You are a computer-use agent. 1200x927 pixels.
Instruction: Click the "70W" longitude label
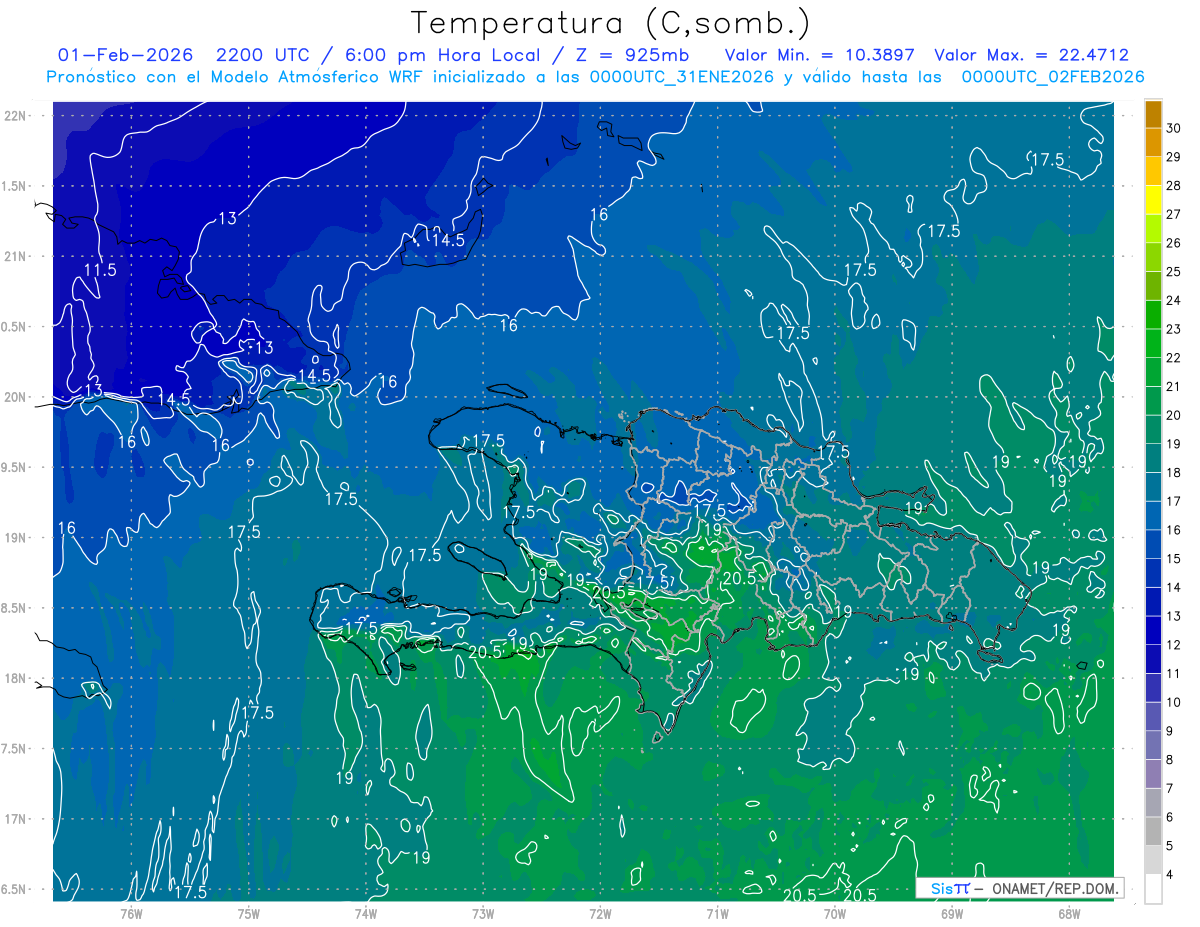[x=834, y=913]
